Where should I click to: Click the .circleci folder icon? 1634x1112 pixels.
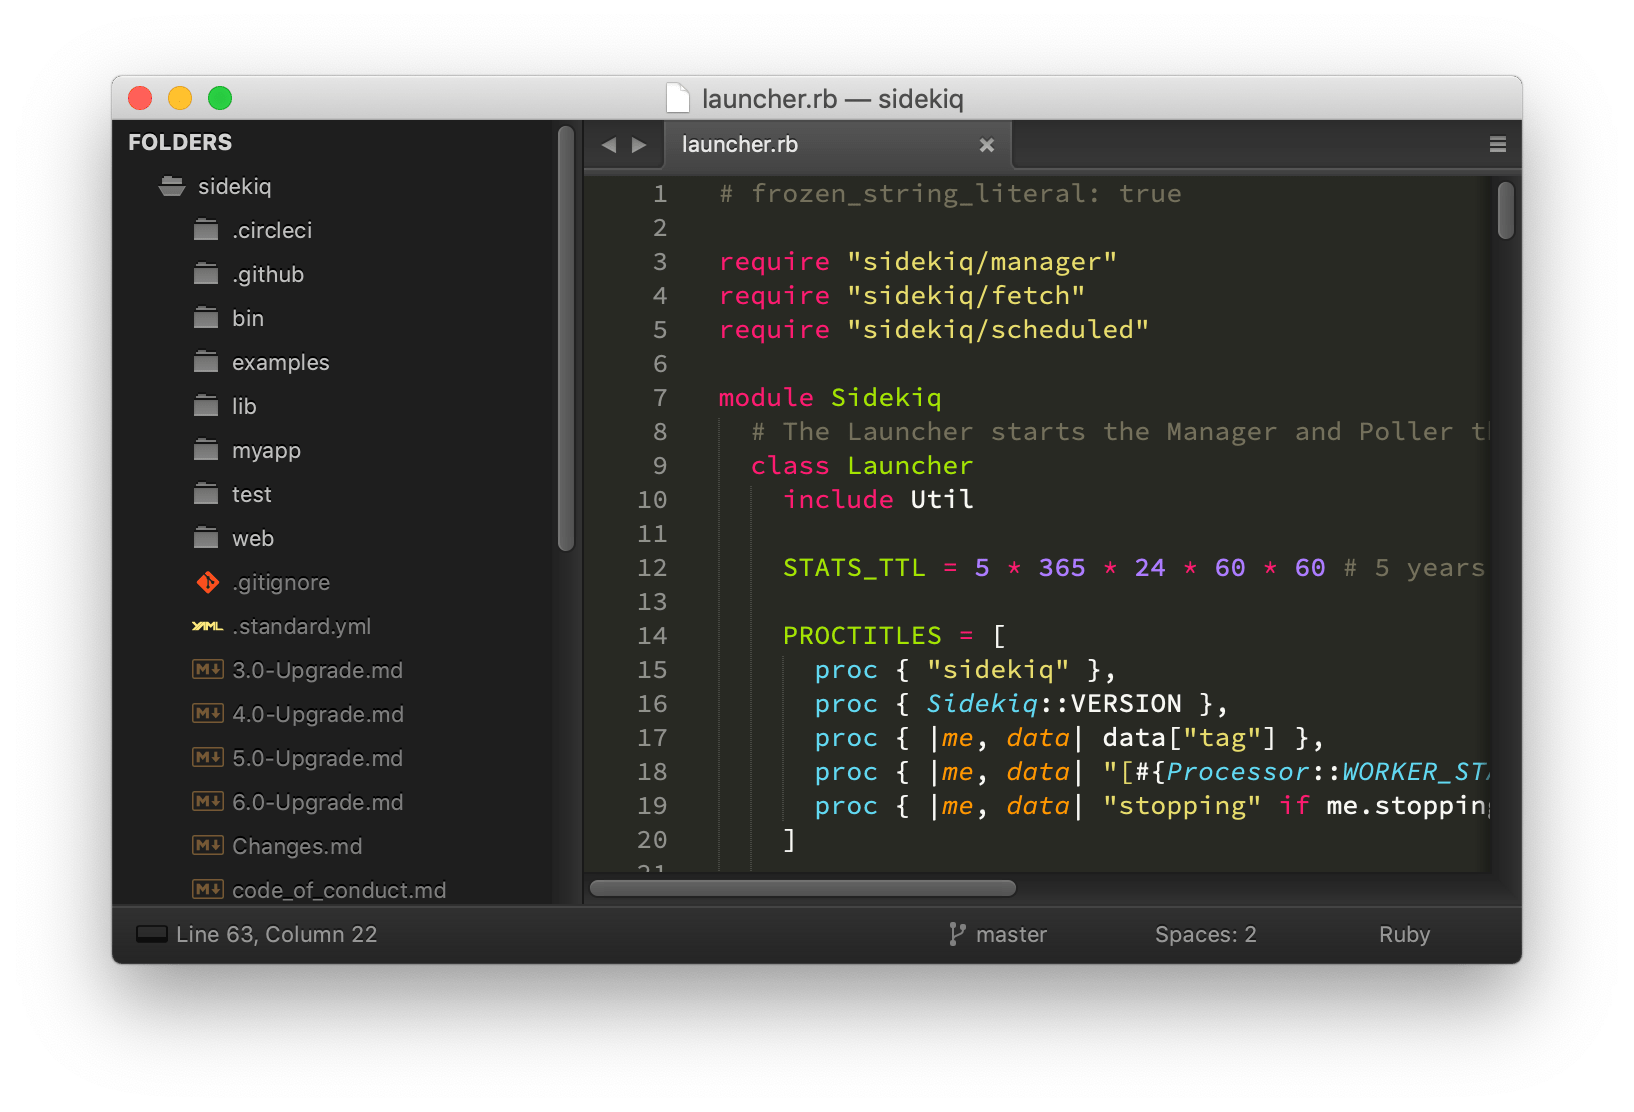[206, 230]
